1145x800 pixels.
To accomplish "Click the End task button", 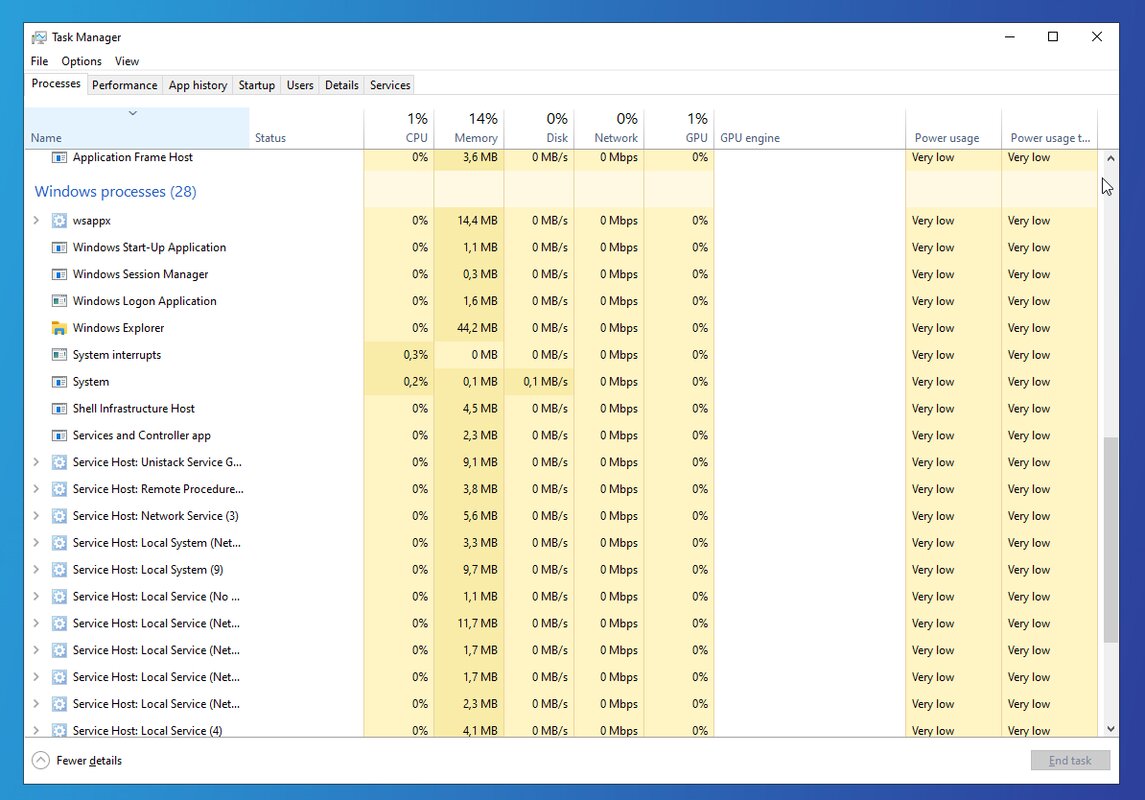I will (1070, 761).
